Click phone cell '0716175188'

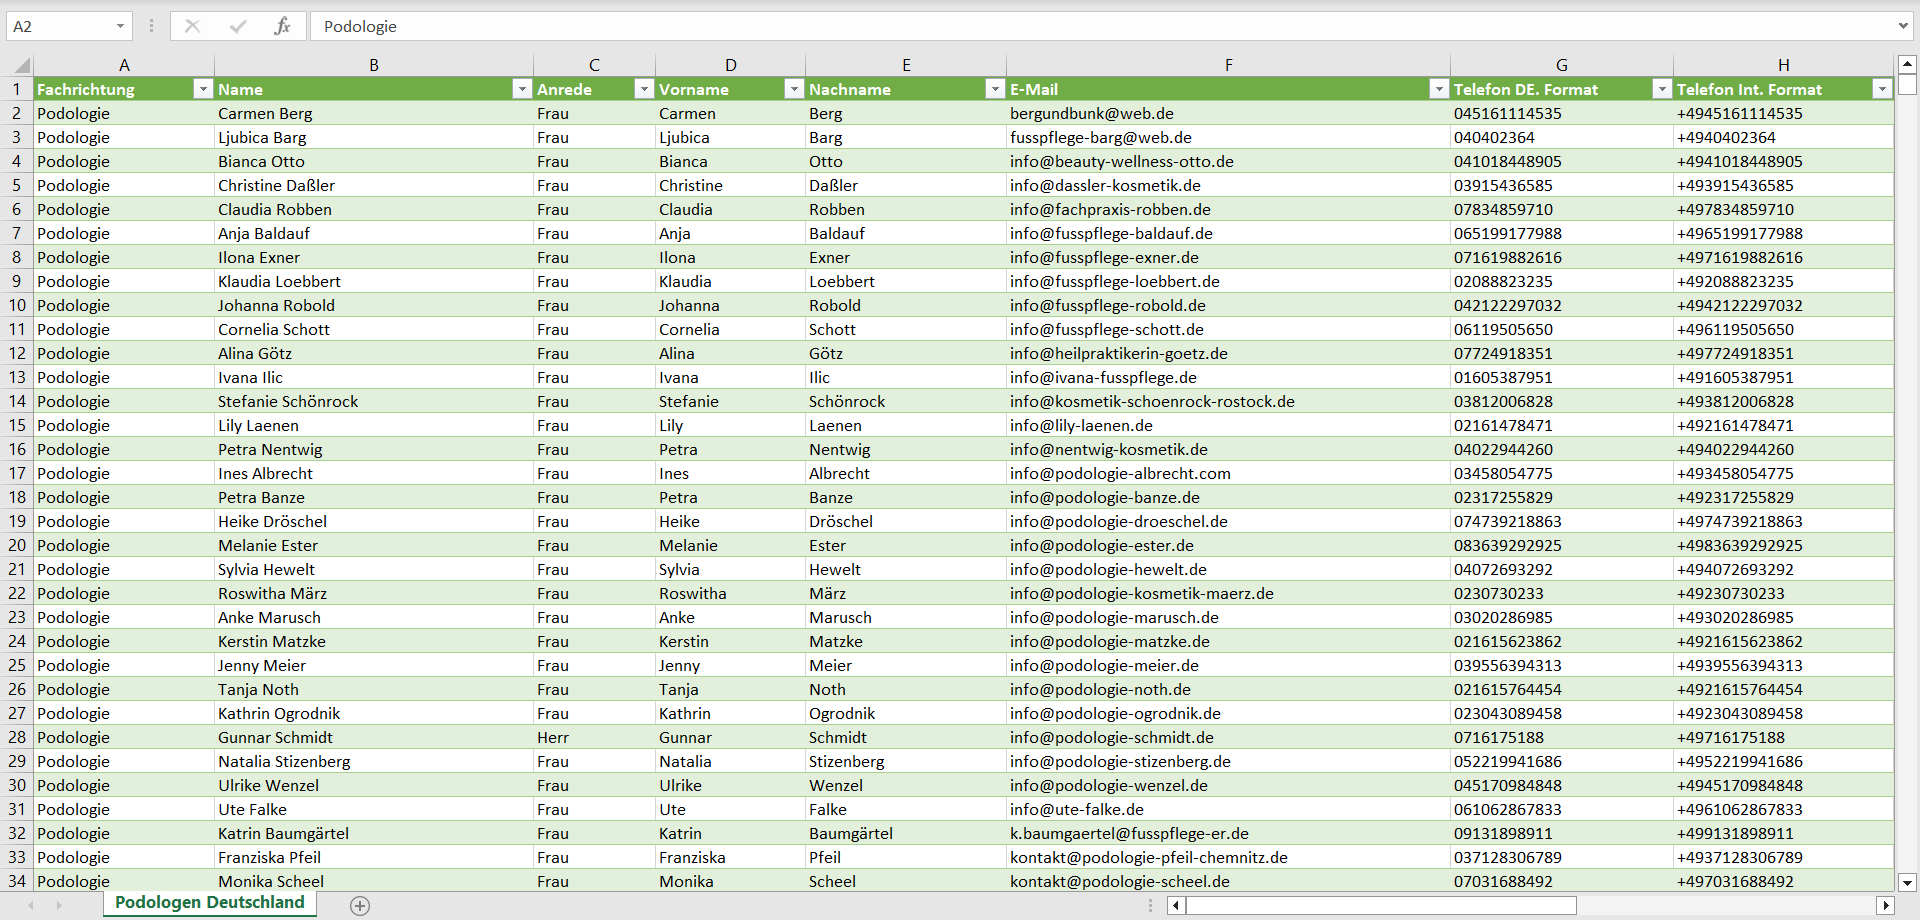(x=1562, y=737)
